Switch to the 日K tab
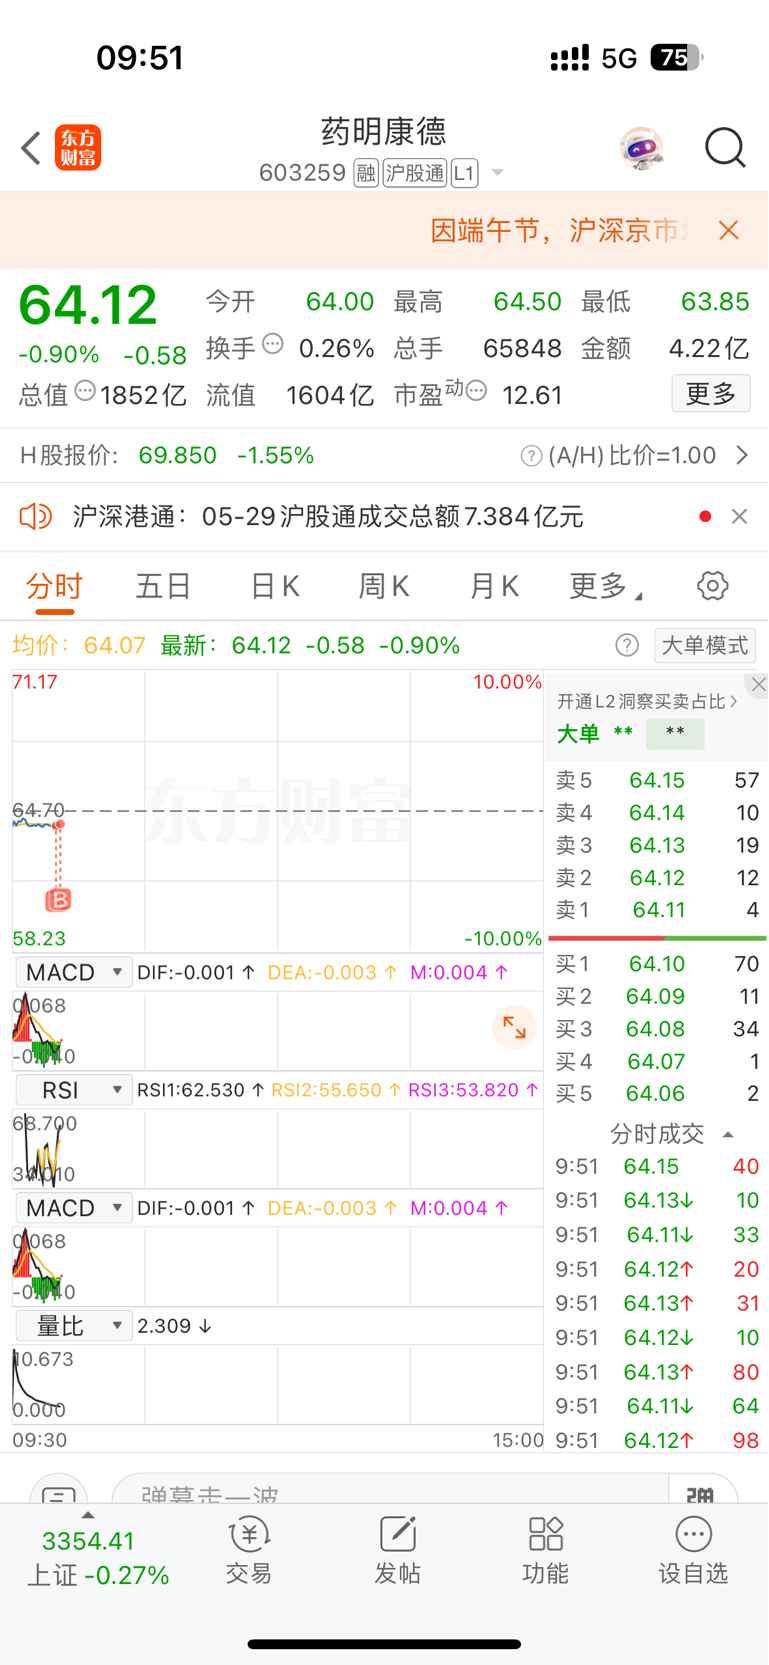The image size is (769, 1665). [x=275, y=586]
